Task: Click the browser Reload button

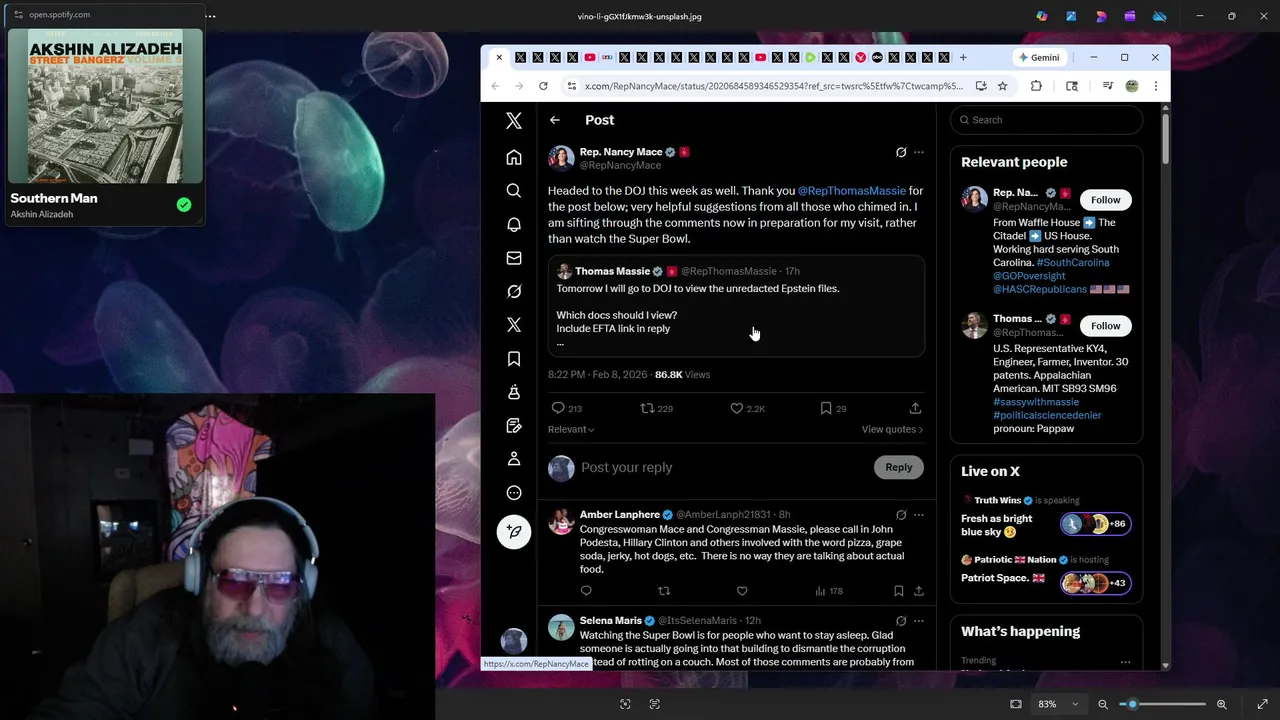Action: (x=543, y=86)
